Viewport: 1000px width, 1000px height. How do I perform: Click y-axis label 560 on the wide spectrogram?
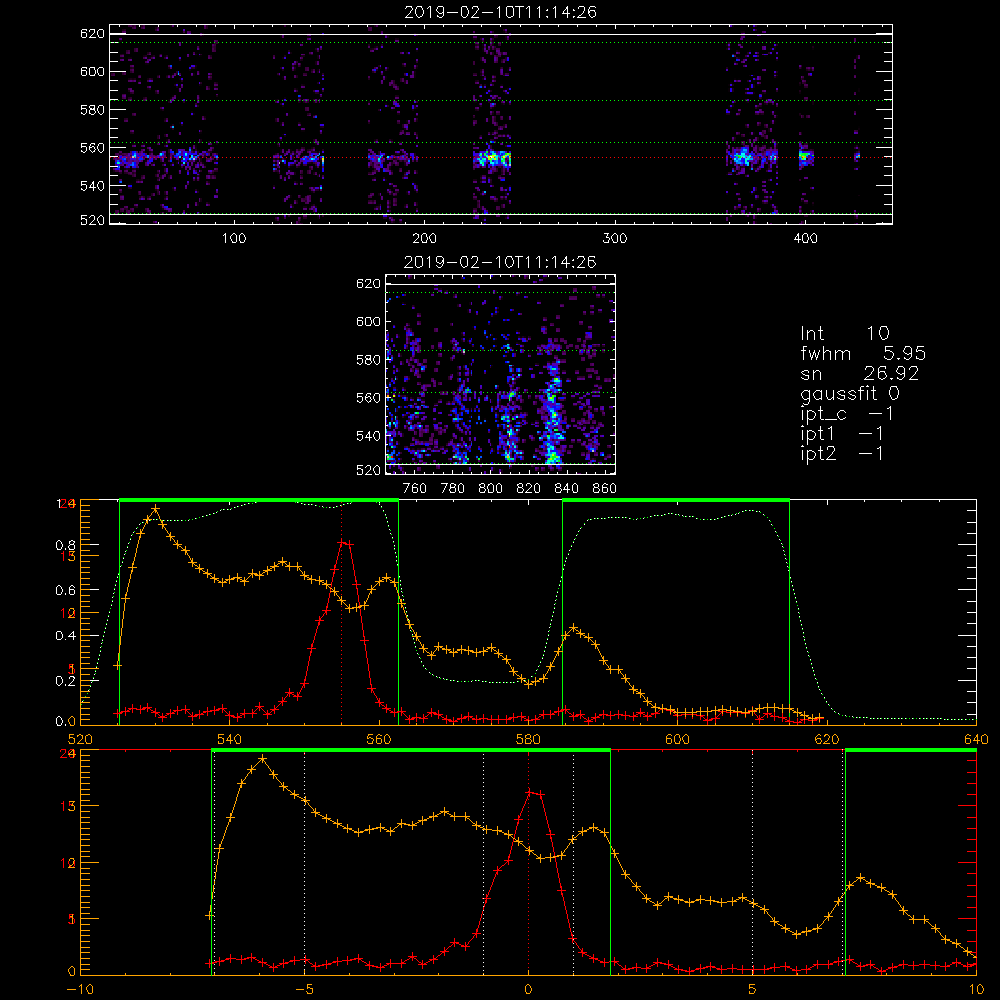[92, 148]
